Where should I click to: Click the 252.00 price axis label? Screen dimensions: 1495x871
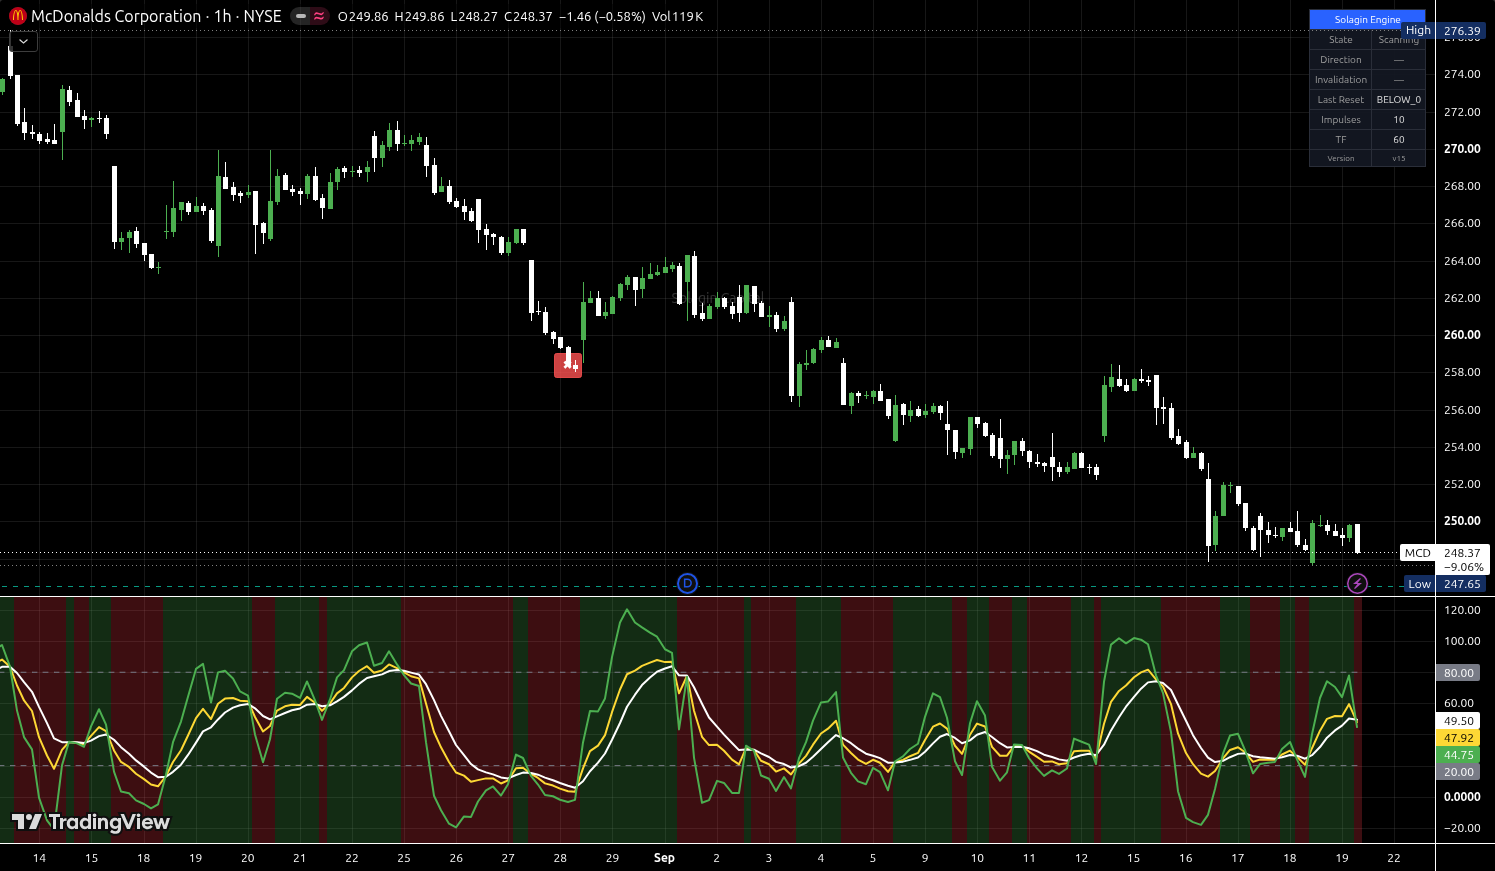(1462, 484)
